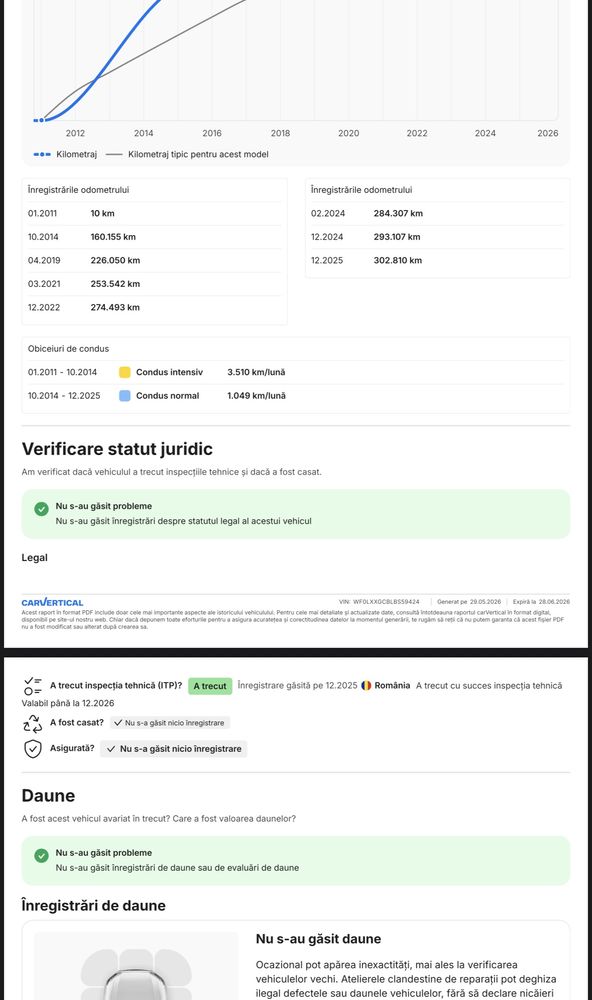Screen dimensions: 592x1000
Task: Click the carVertical logo in the footer
Action: click(52, 602)
